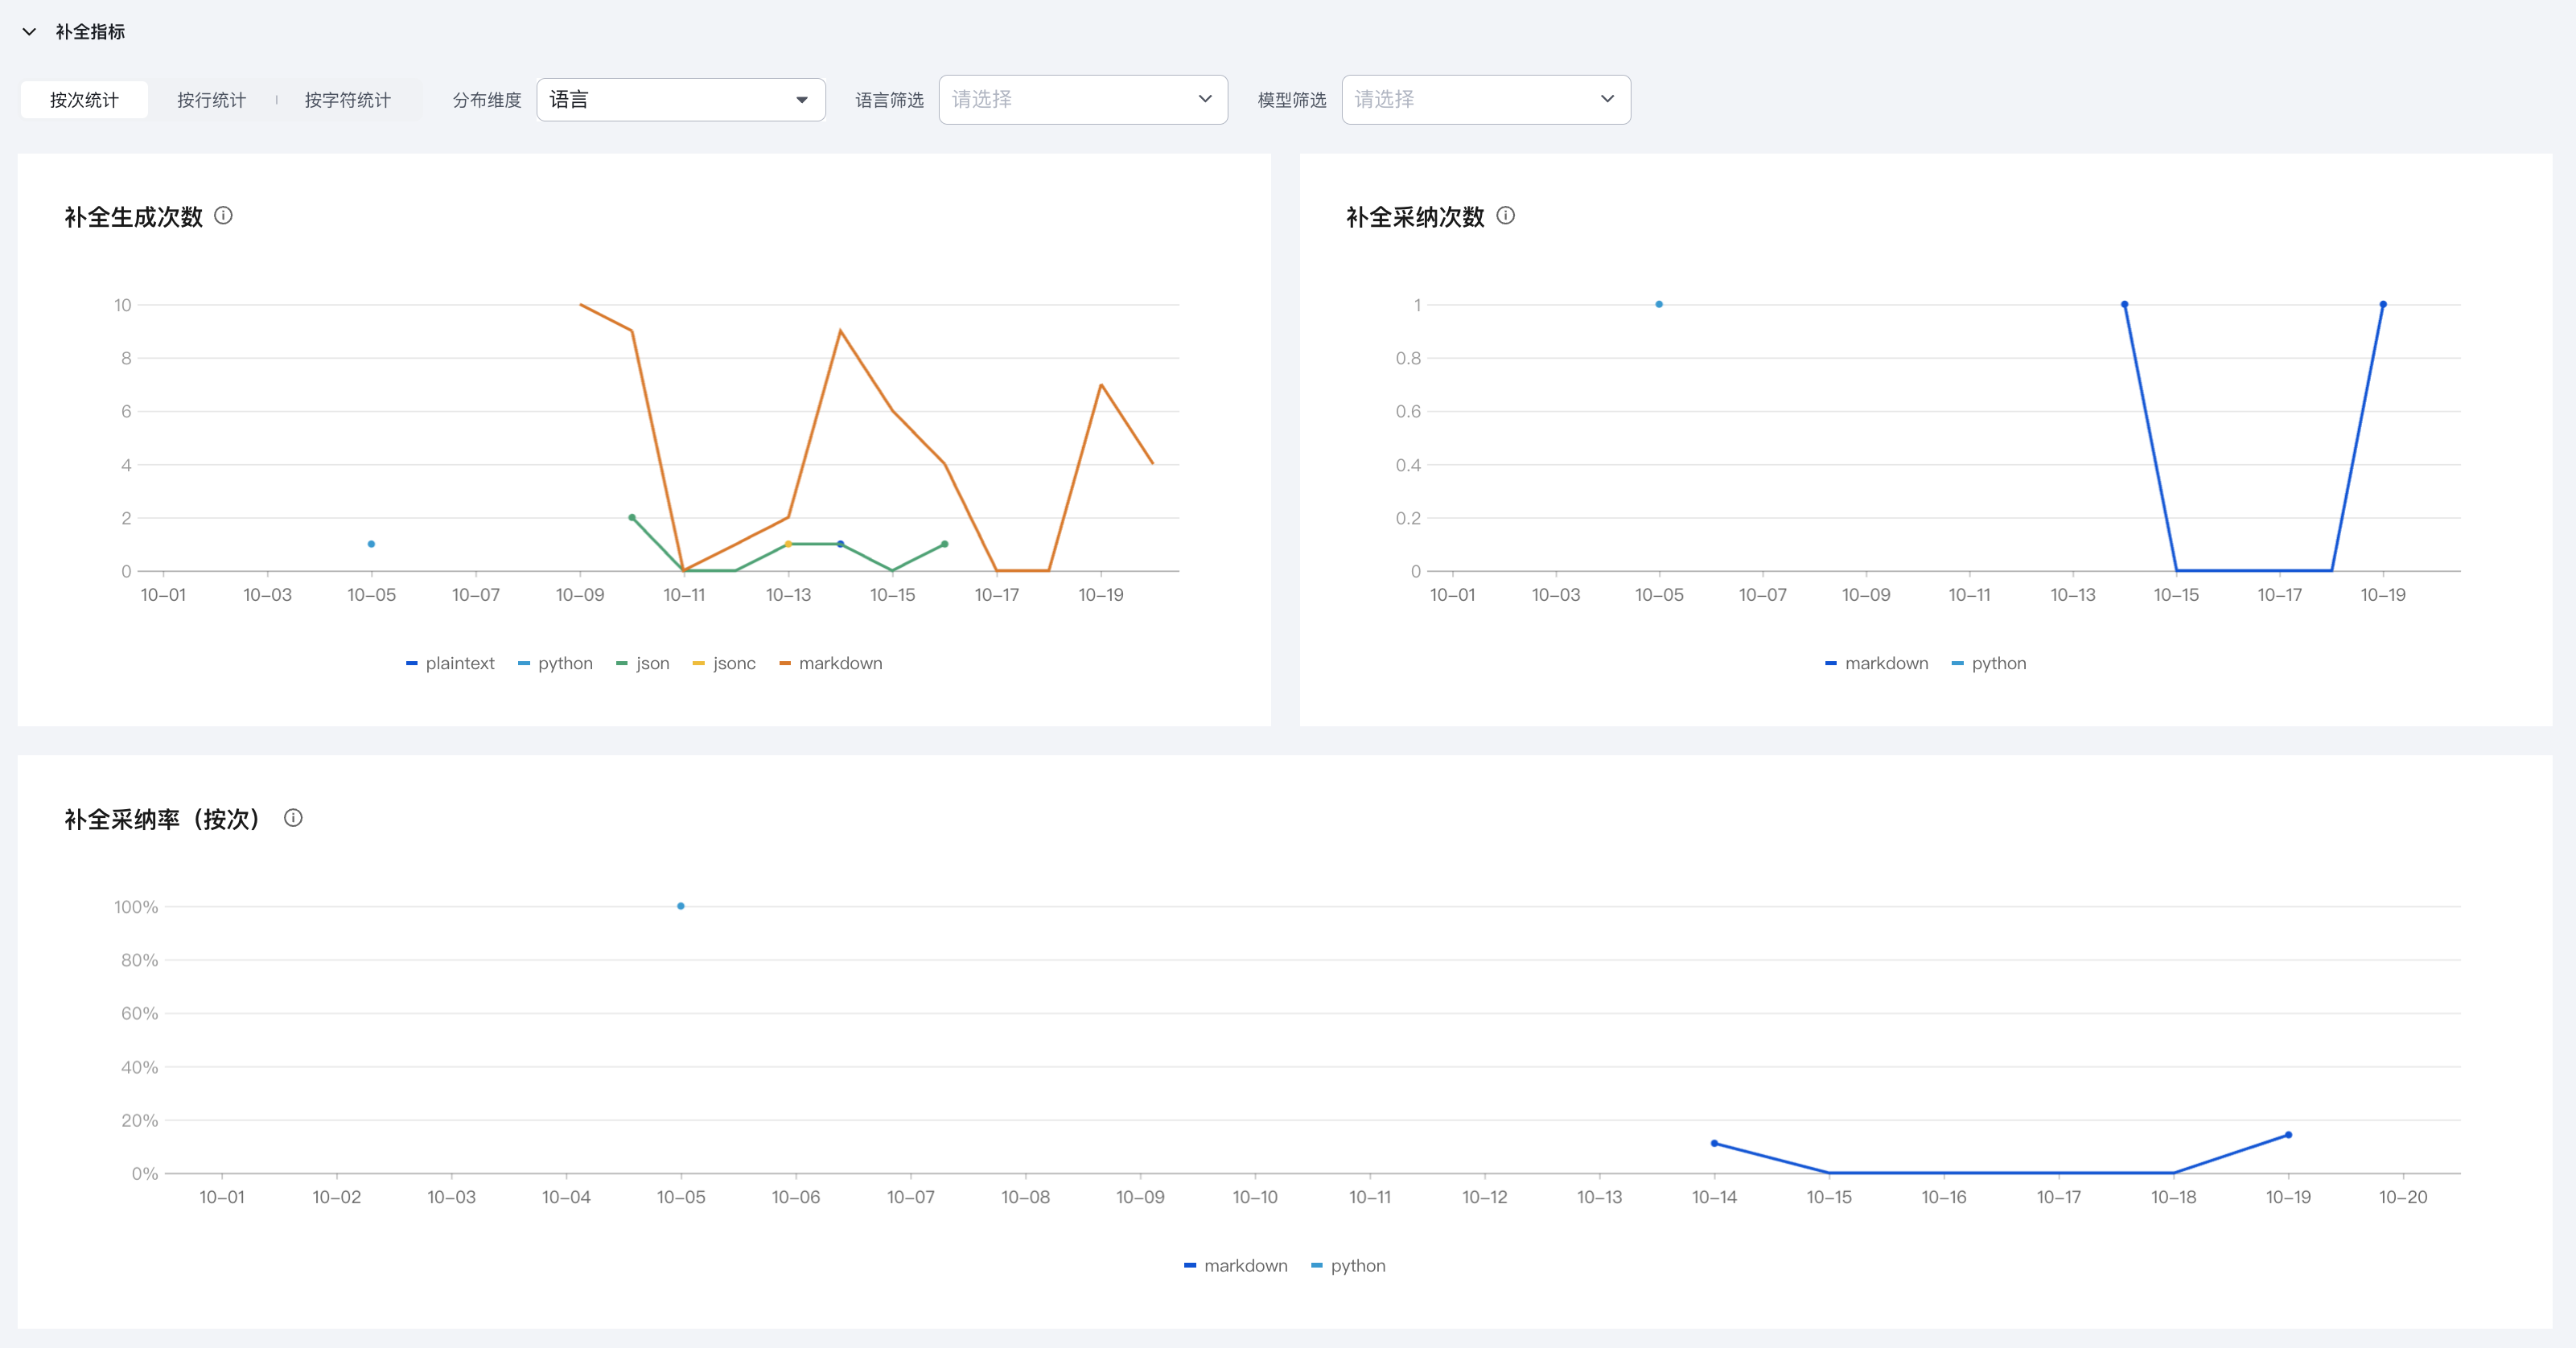Click markdown point at 10-19 in 补全采纳率 chart
The width and height of the screenshot is (2576, 1348).
tap(2288, 1135)
